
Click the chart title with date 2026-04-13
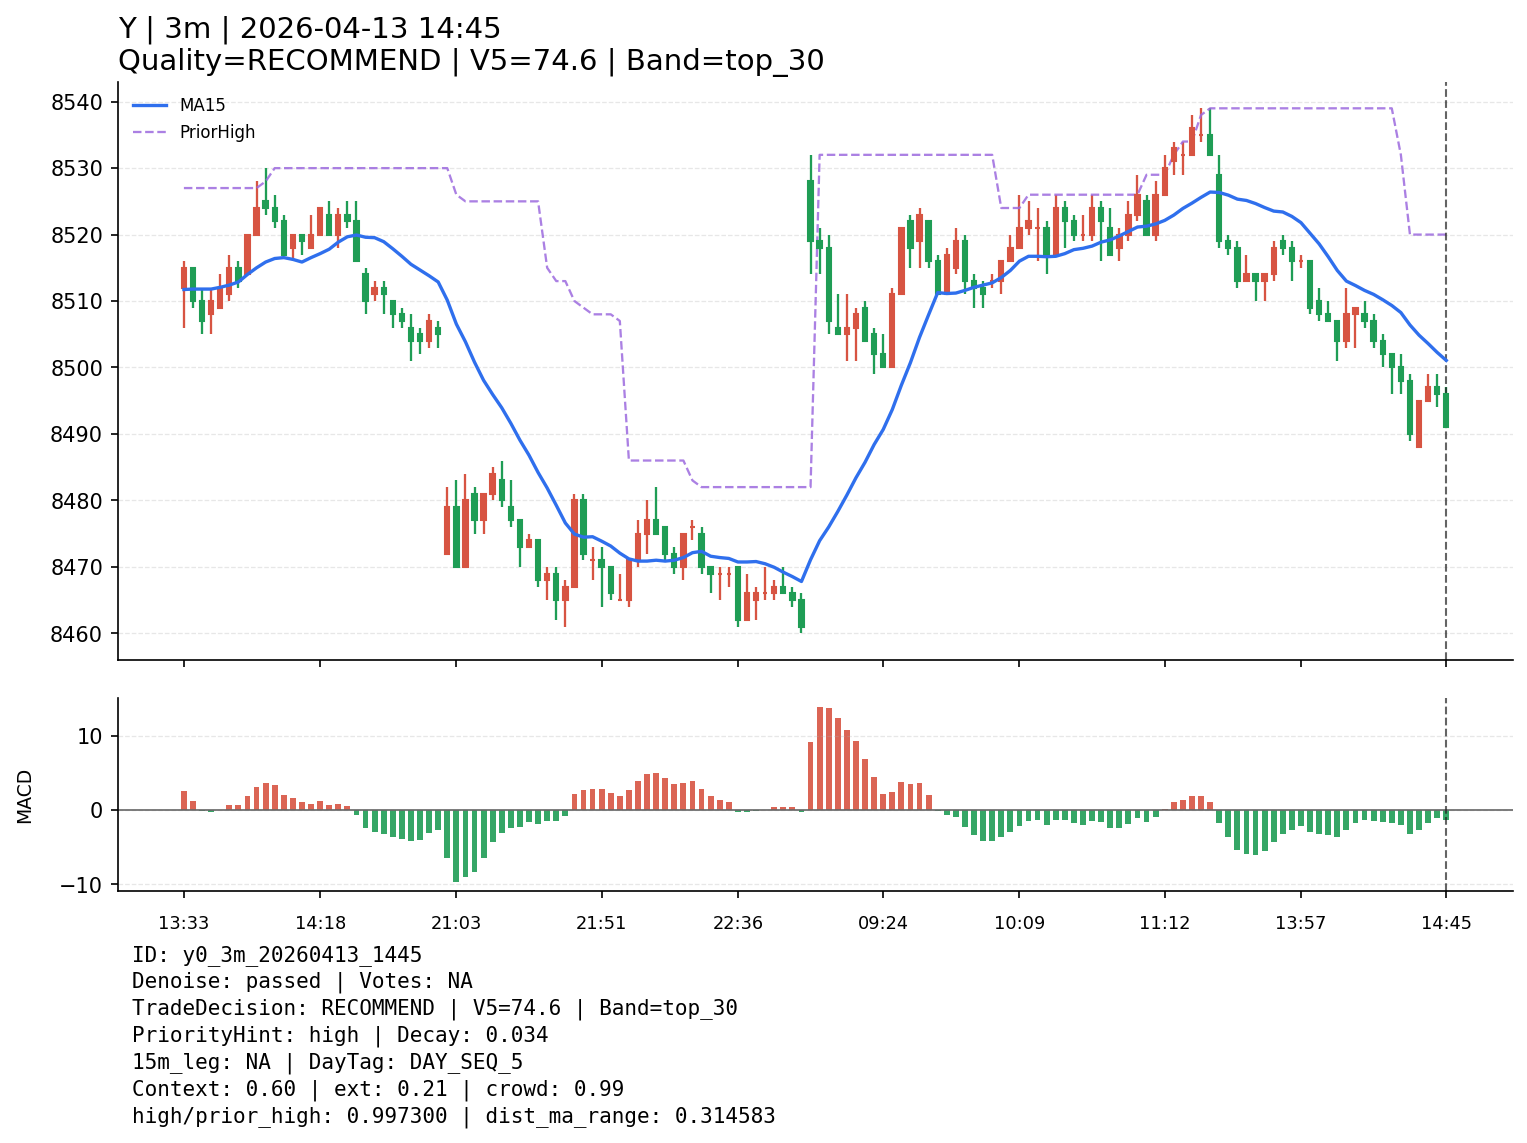click(x=309, y=29)
